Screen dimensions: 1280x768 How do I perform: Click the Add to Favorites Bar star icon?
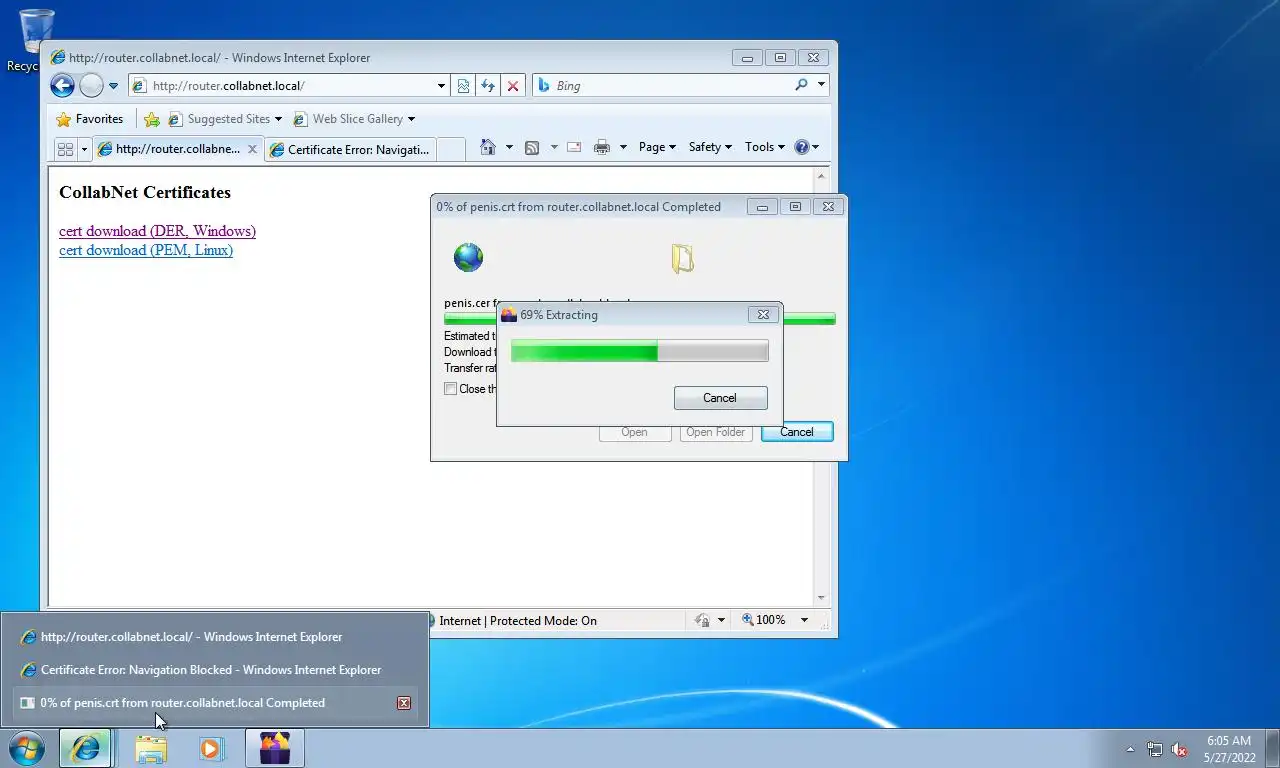(x=152, y=119)
